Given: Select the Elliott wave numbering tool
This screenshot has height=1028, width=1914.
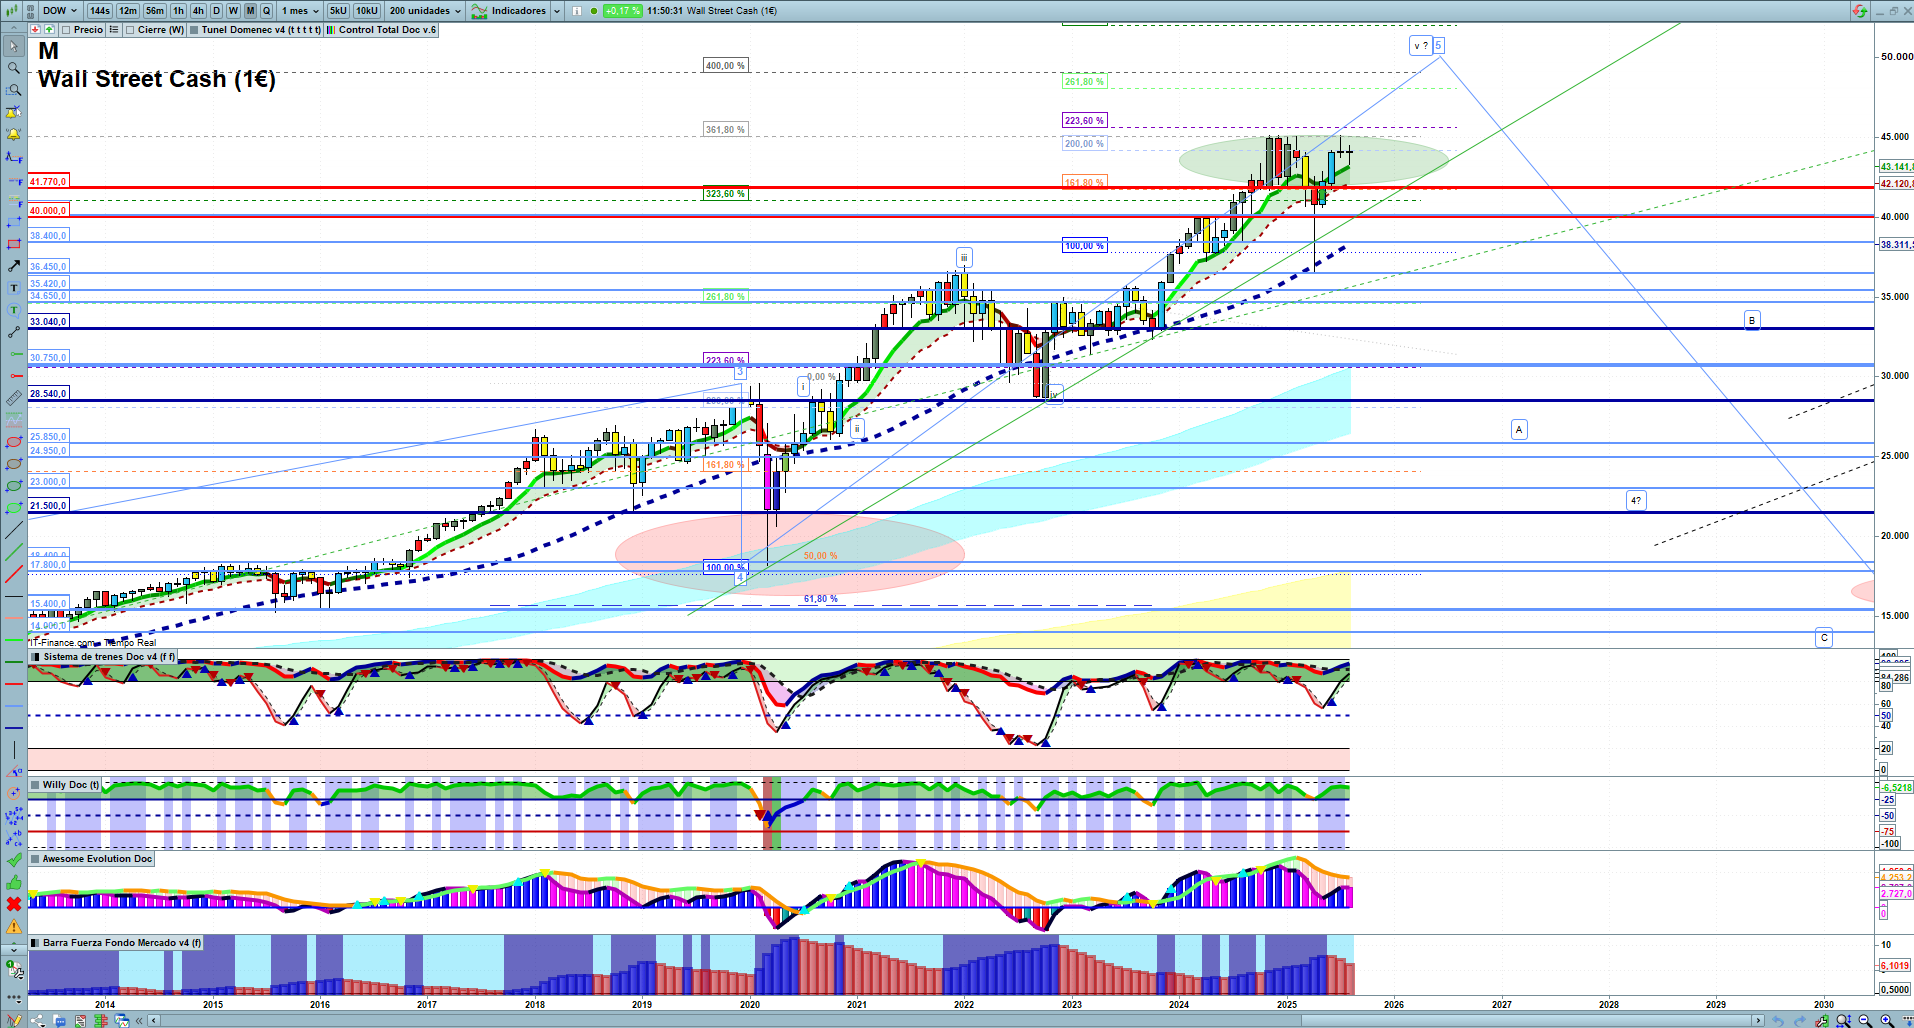Looking at the screenshot, I should tap(13, 816).
